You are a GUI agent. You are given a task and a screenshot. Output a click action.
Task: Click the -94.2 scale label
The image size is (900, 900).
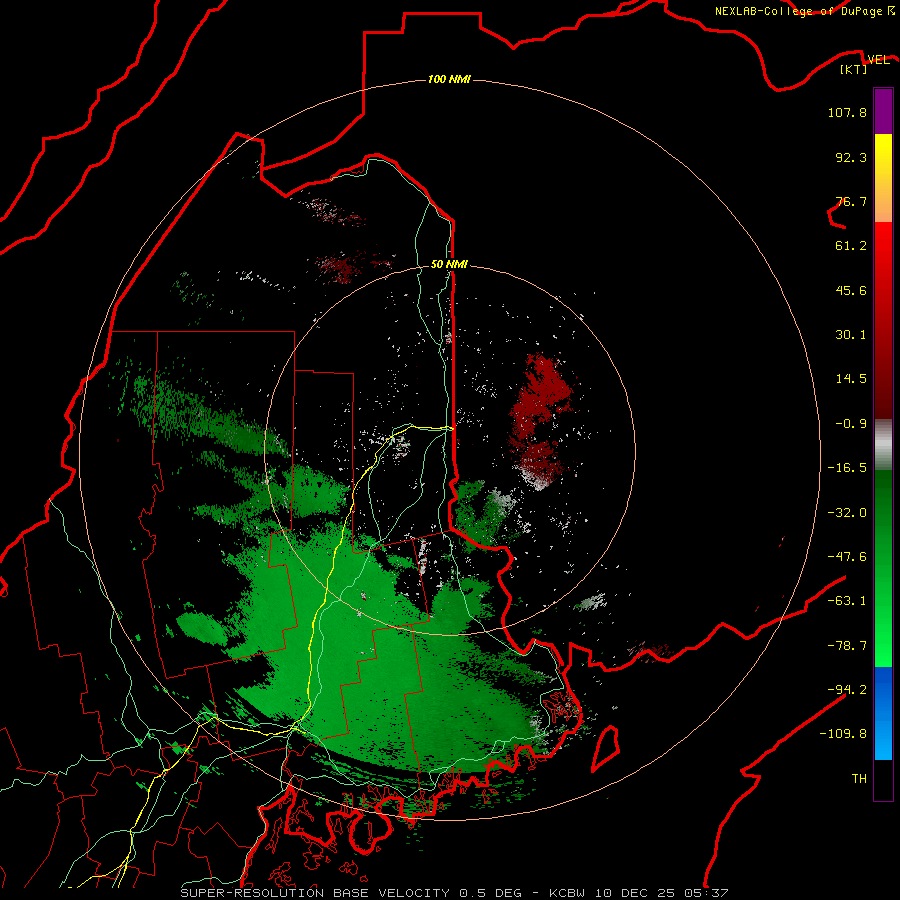(x=847, y=689)
